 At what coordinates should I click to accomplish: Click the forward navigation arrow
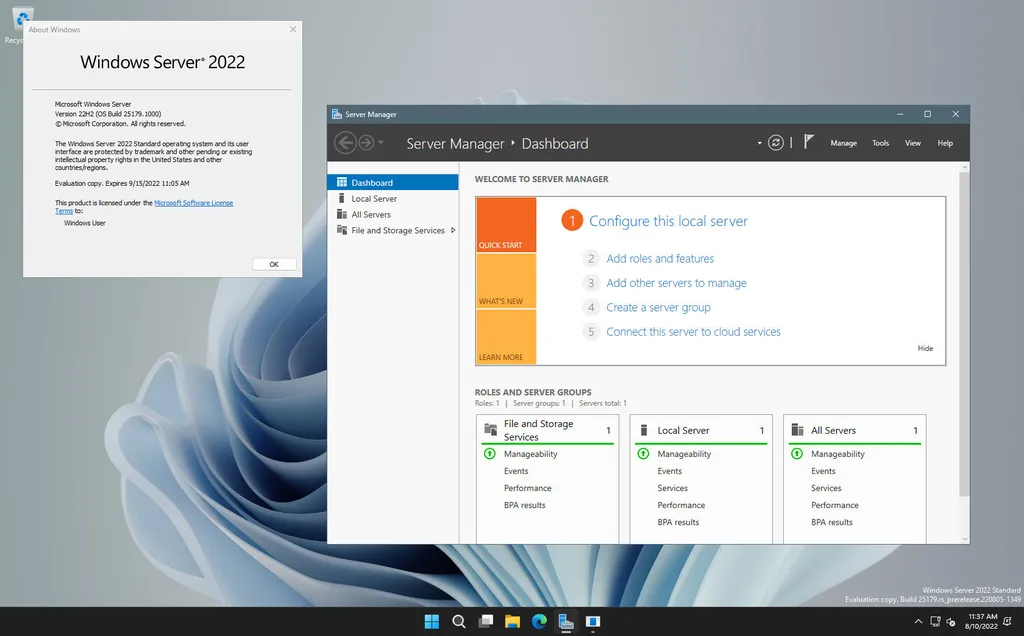click(x=366, y=143)
